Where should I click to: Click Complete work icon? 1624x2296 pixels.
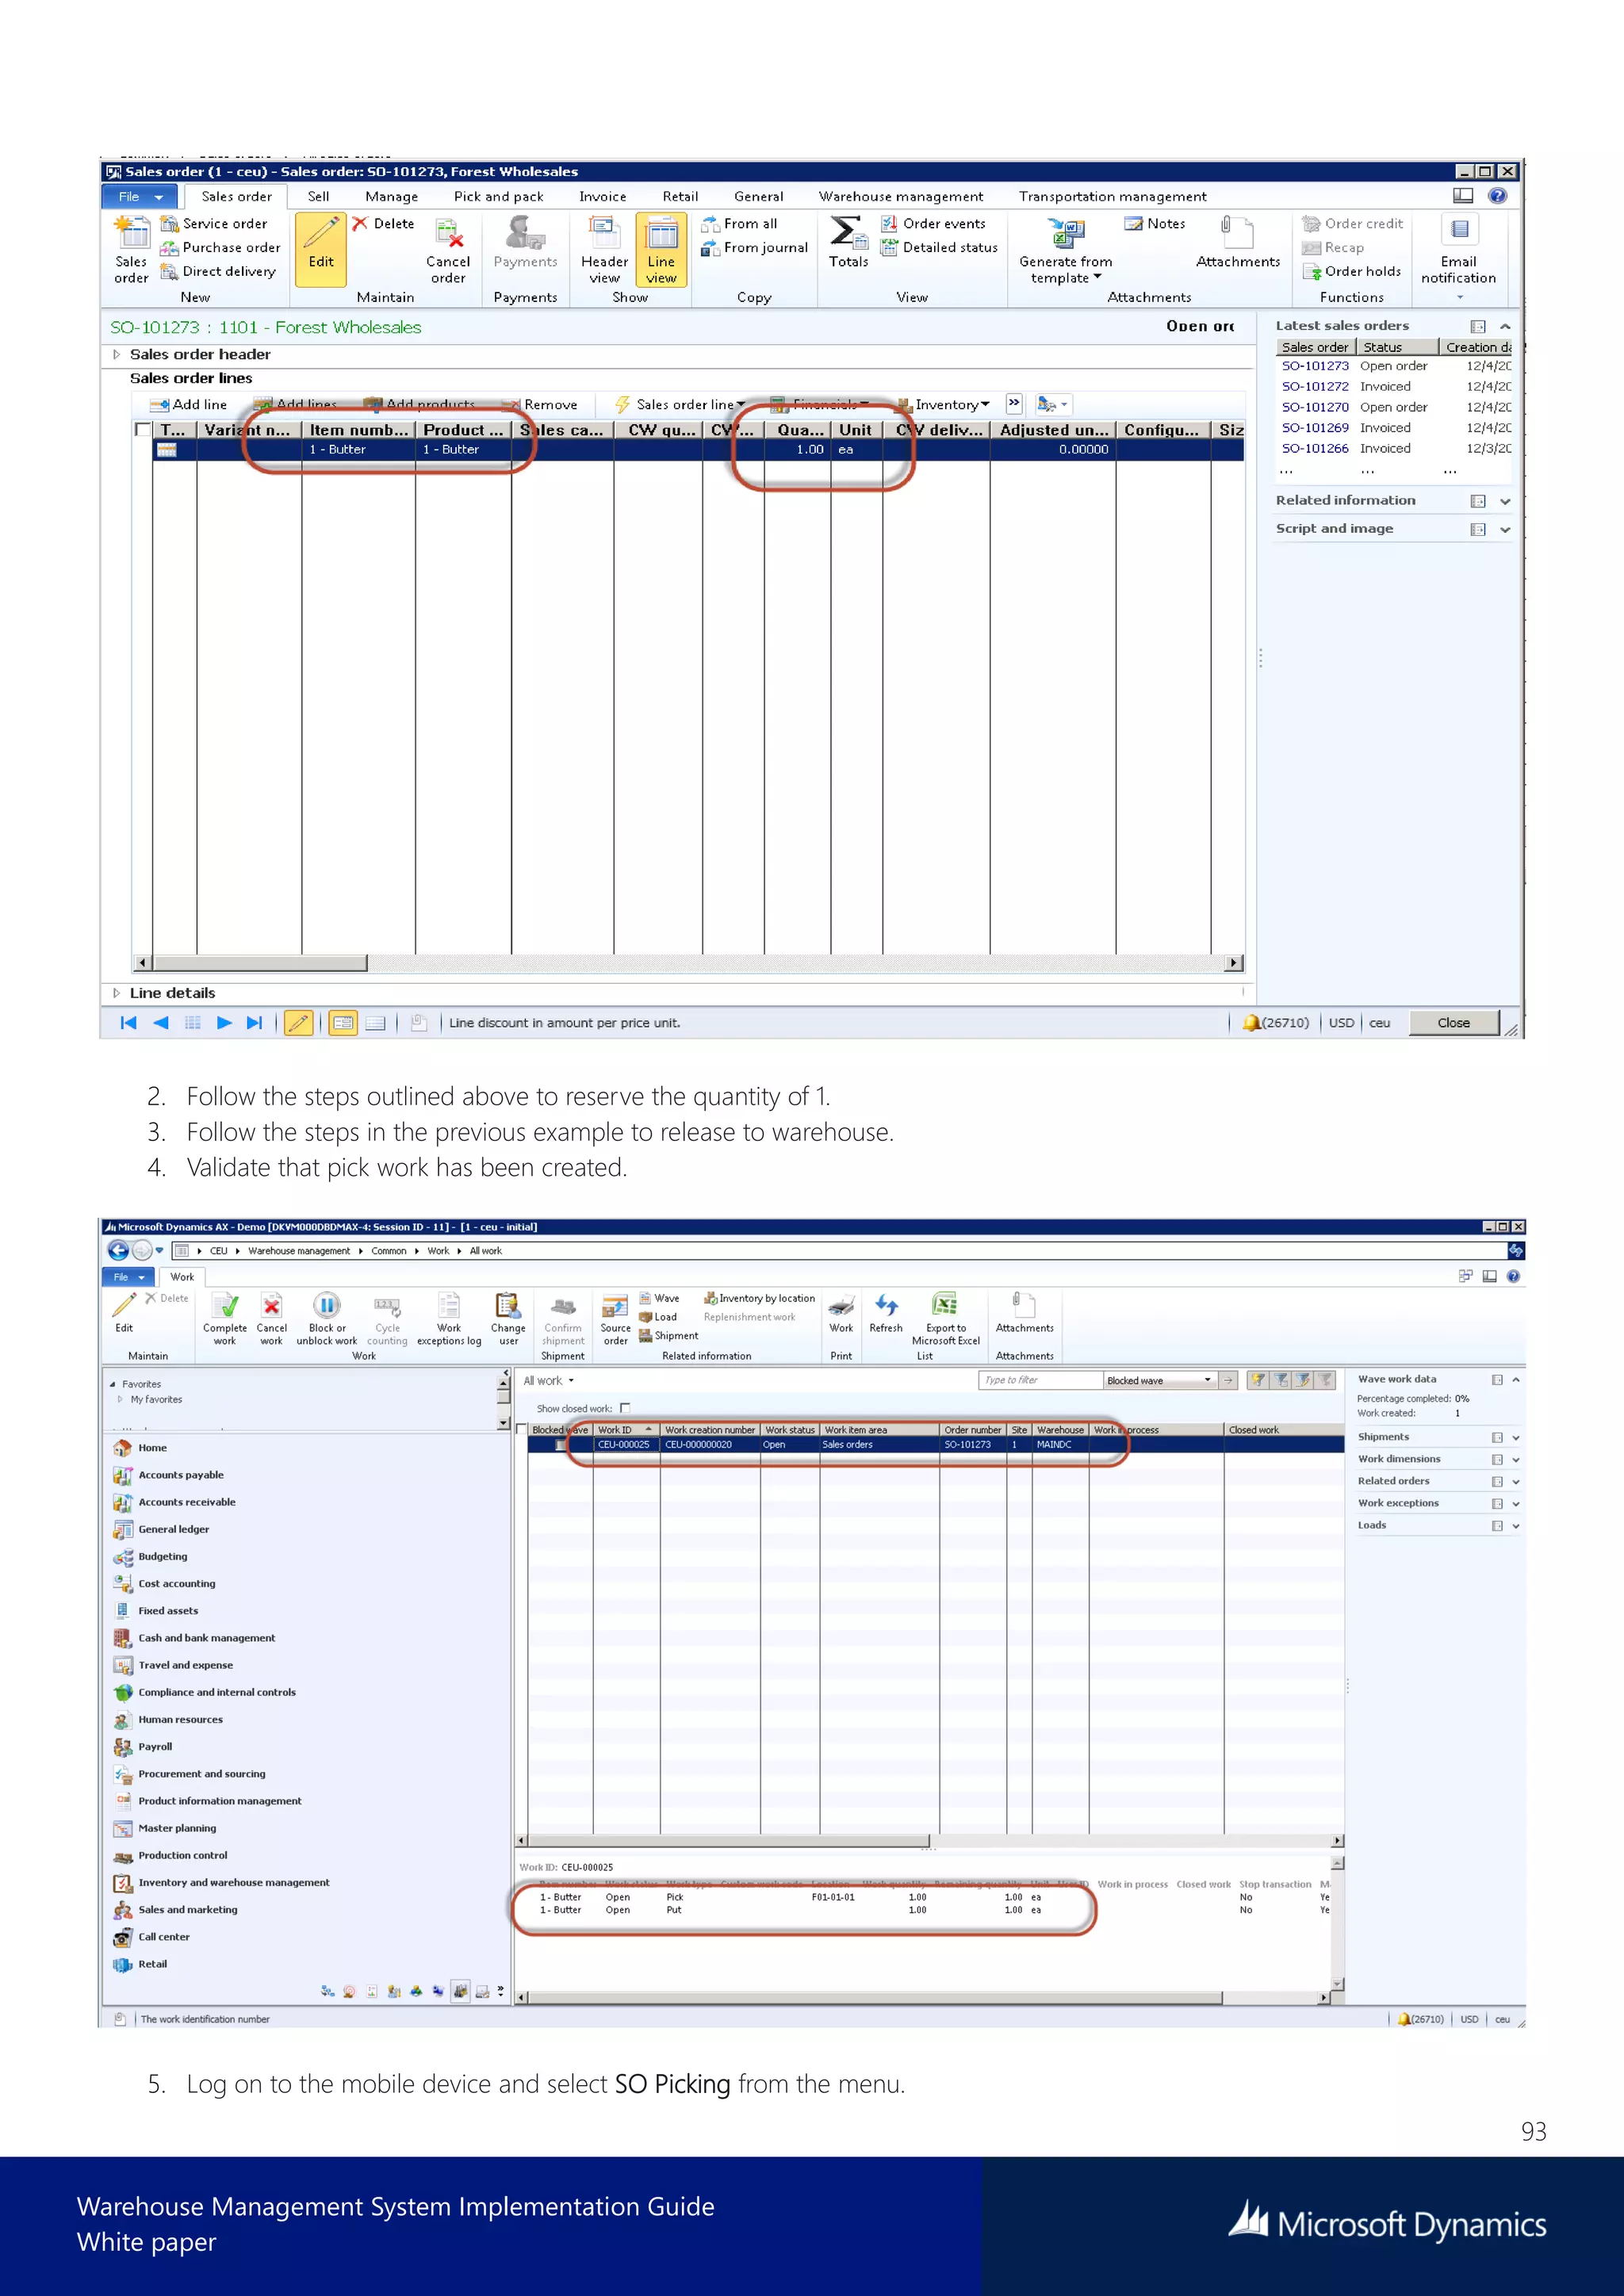pyautogui.click(x=225, y=1305)
